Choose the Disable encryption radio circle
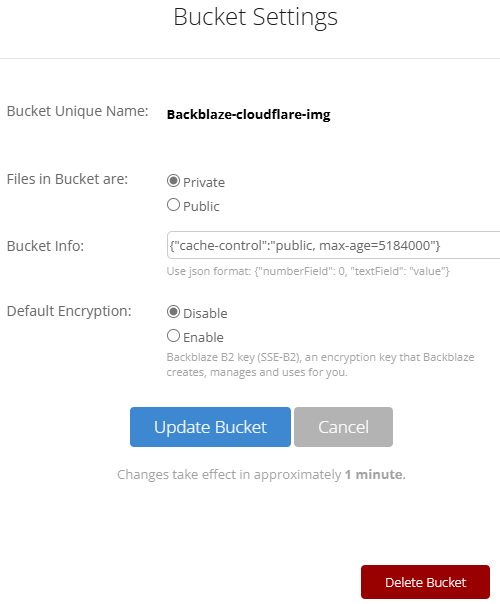This screenshot has height=604, width=500. coord(173,312)
